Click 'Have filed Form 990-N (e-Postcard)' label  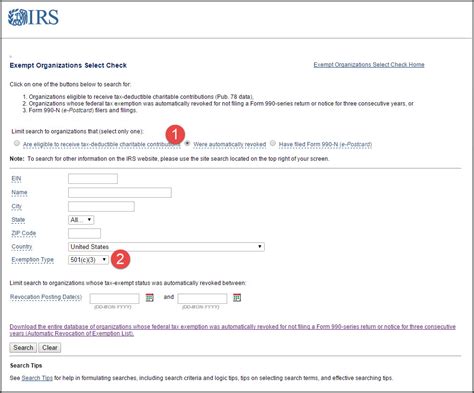(325, 144)
